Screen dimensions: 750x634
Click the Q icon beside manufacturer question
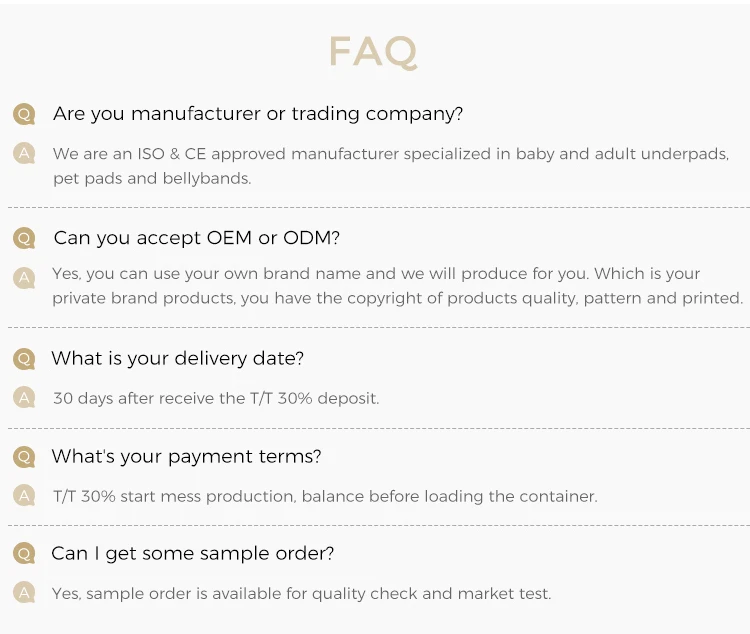pyautogui.click(x=24, y=114)
